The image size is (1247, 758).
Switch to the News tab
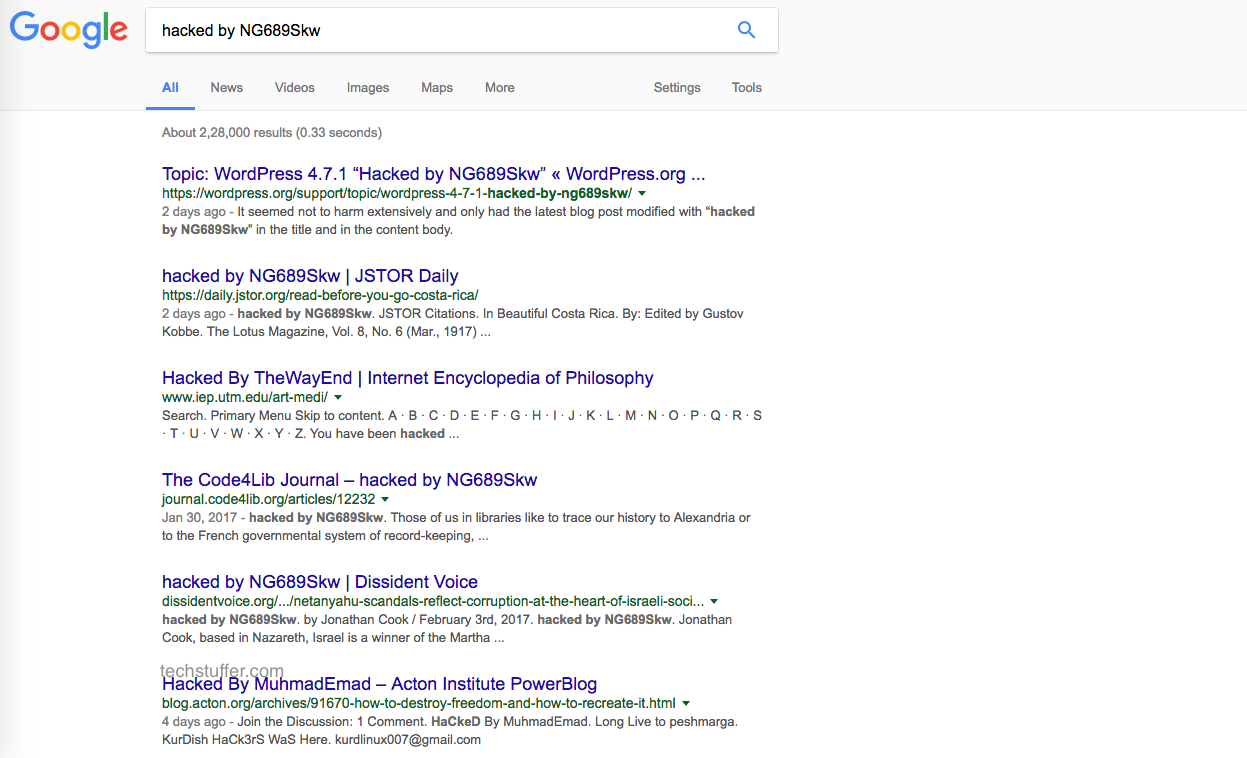coord(227,88)
